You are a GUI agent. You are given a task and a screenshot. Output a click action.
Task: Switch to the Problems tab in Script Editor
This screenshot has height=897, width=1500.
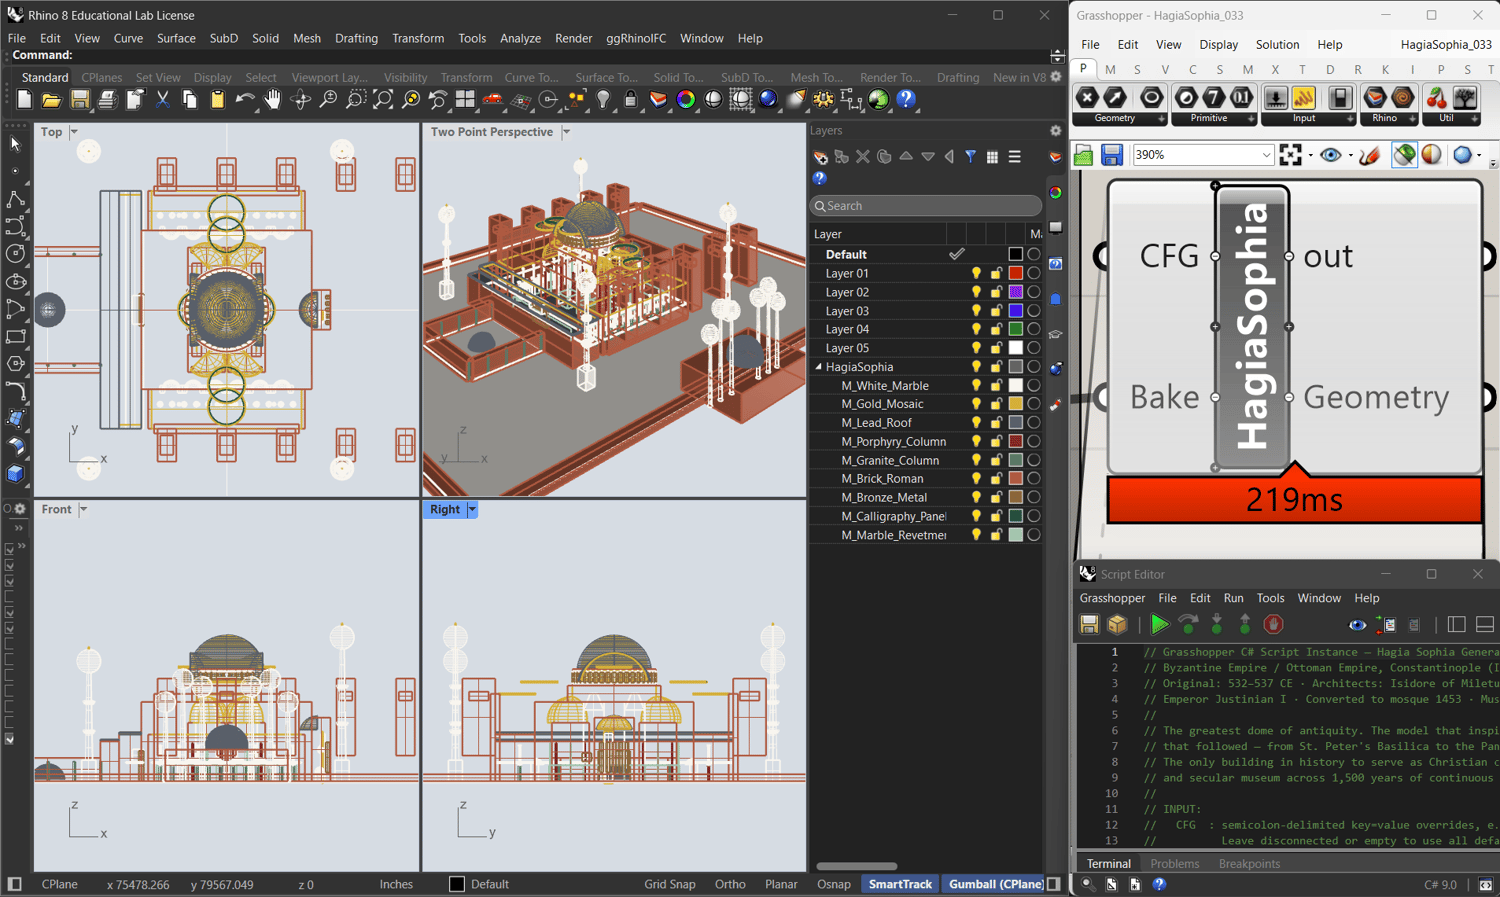(x=1174, y=863)
